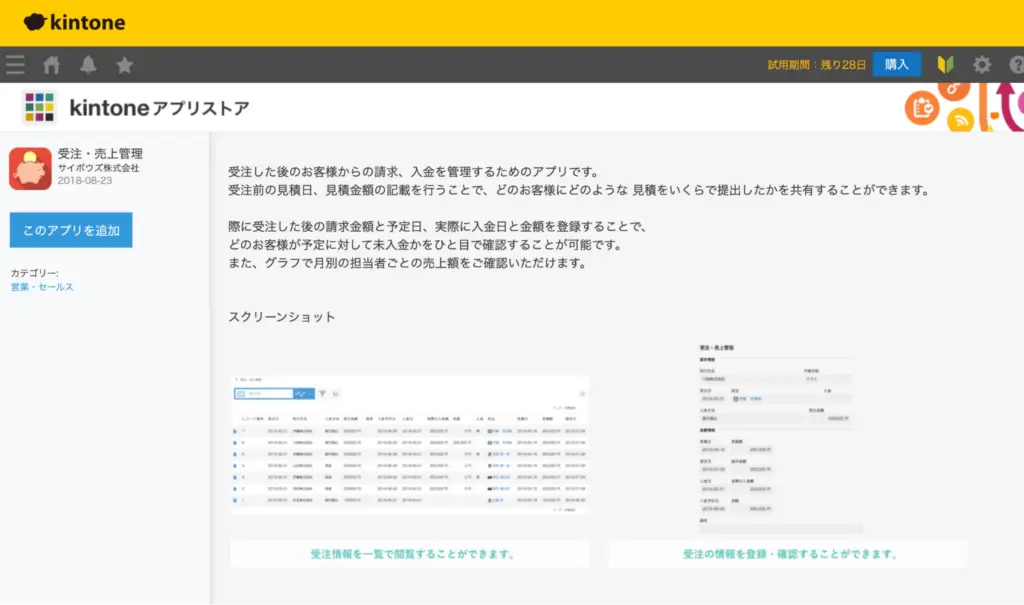This screenshot has height=605, width=1024.
Task: Click the 受注情報を一覧で閲覧 caption link
Action: coord(410,553)
